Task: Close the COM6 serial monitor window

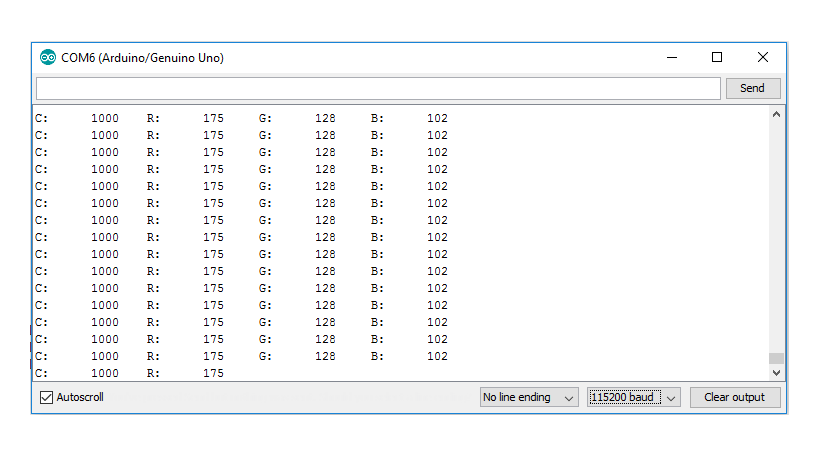Action: [x=763, y=57]
